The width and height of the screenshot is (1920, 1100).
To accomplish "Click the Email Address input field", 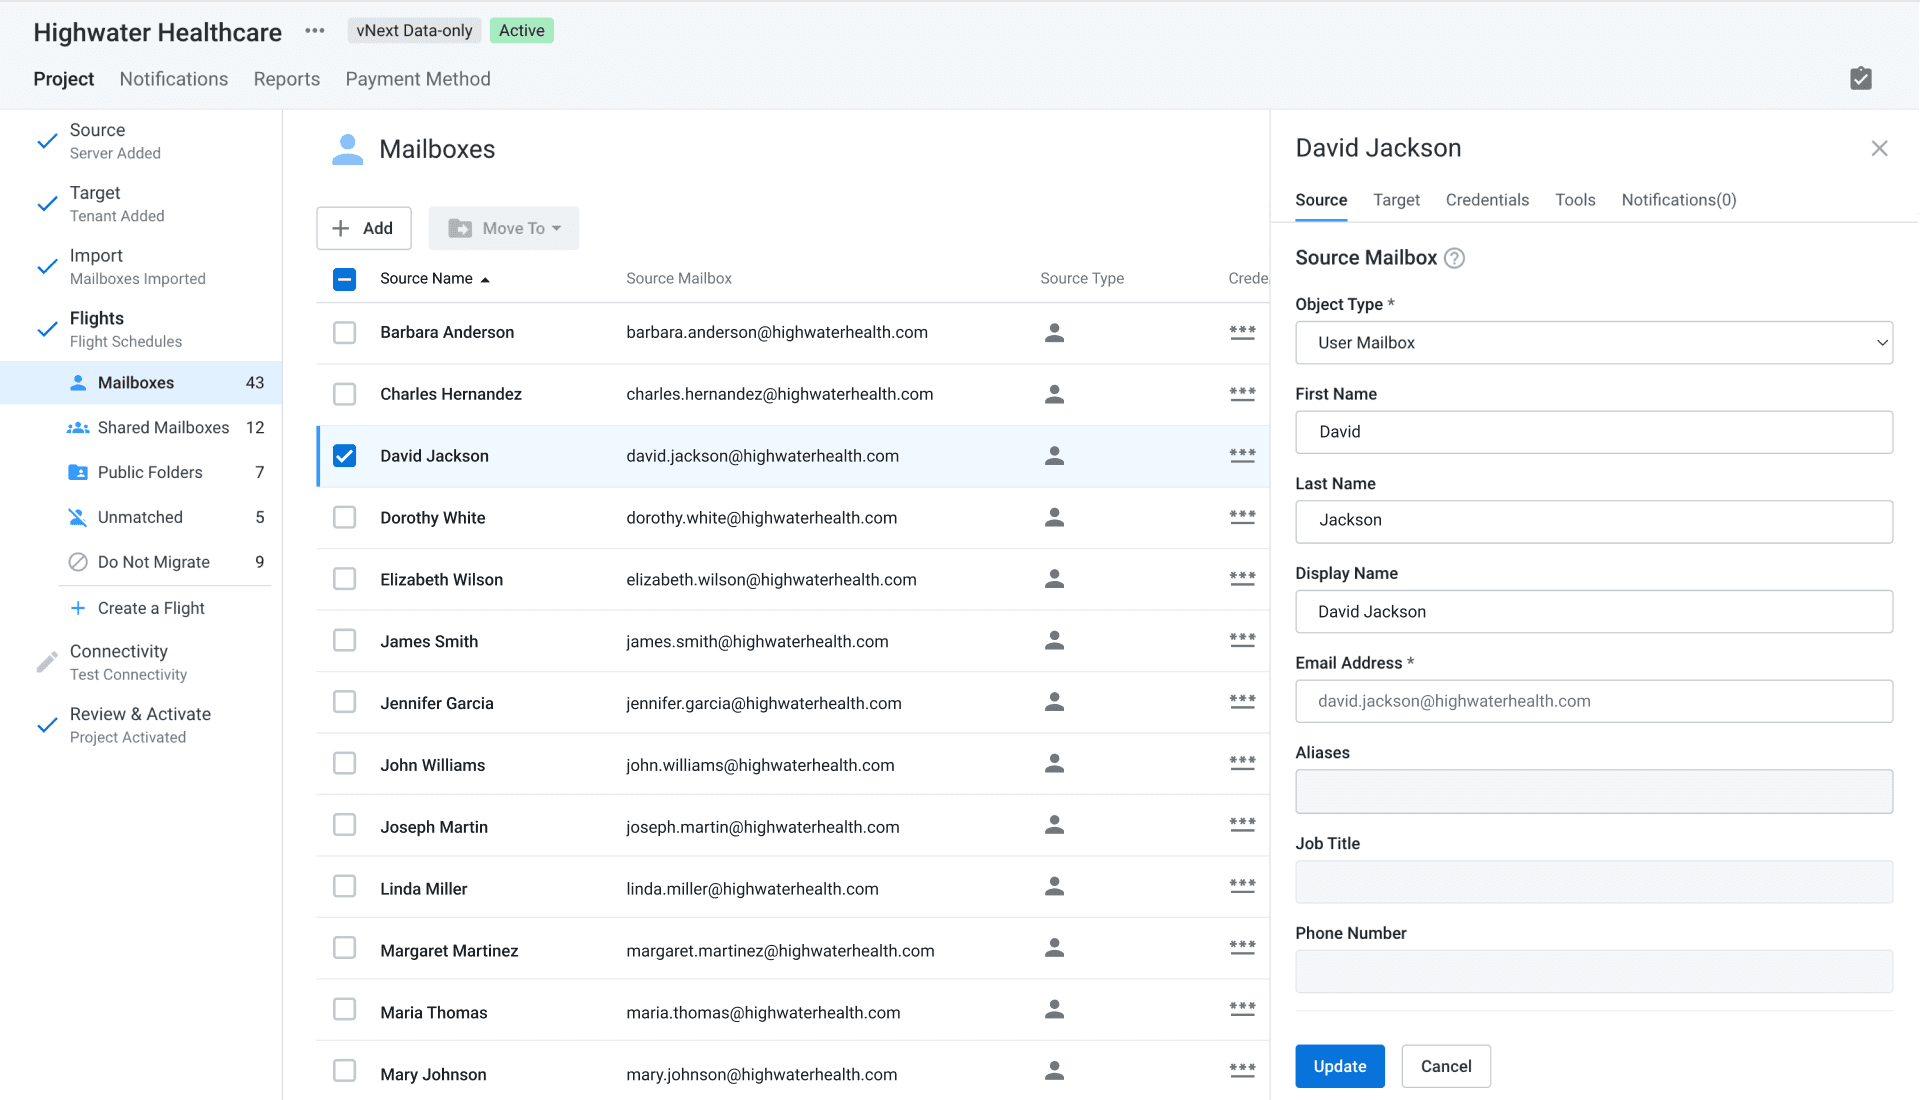I will [1593, 701].
